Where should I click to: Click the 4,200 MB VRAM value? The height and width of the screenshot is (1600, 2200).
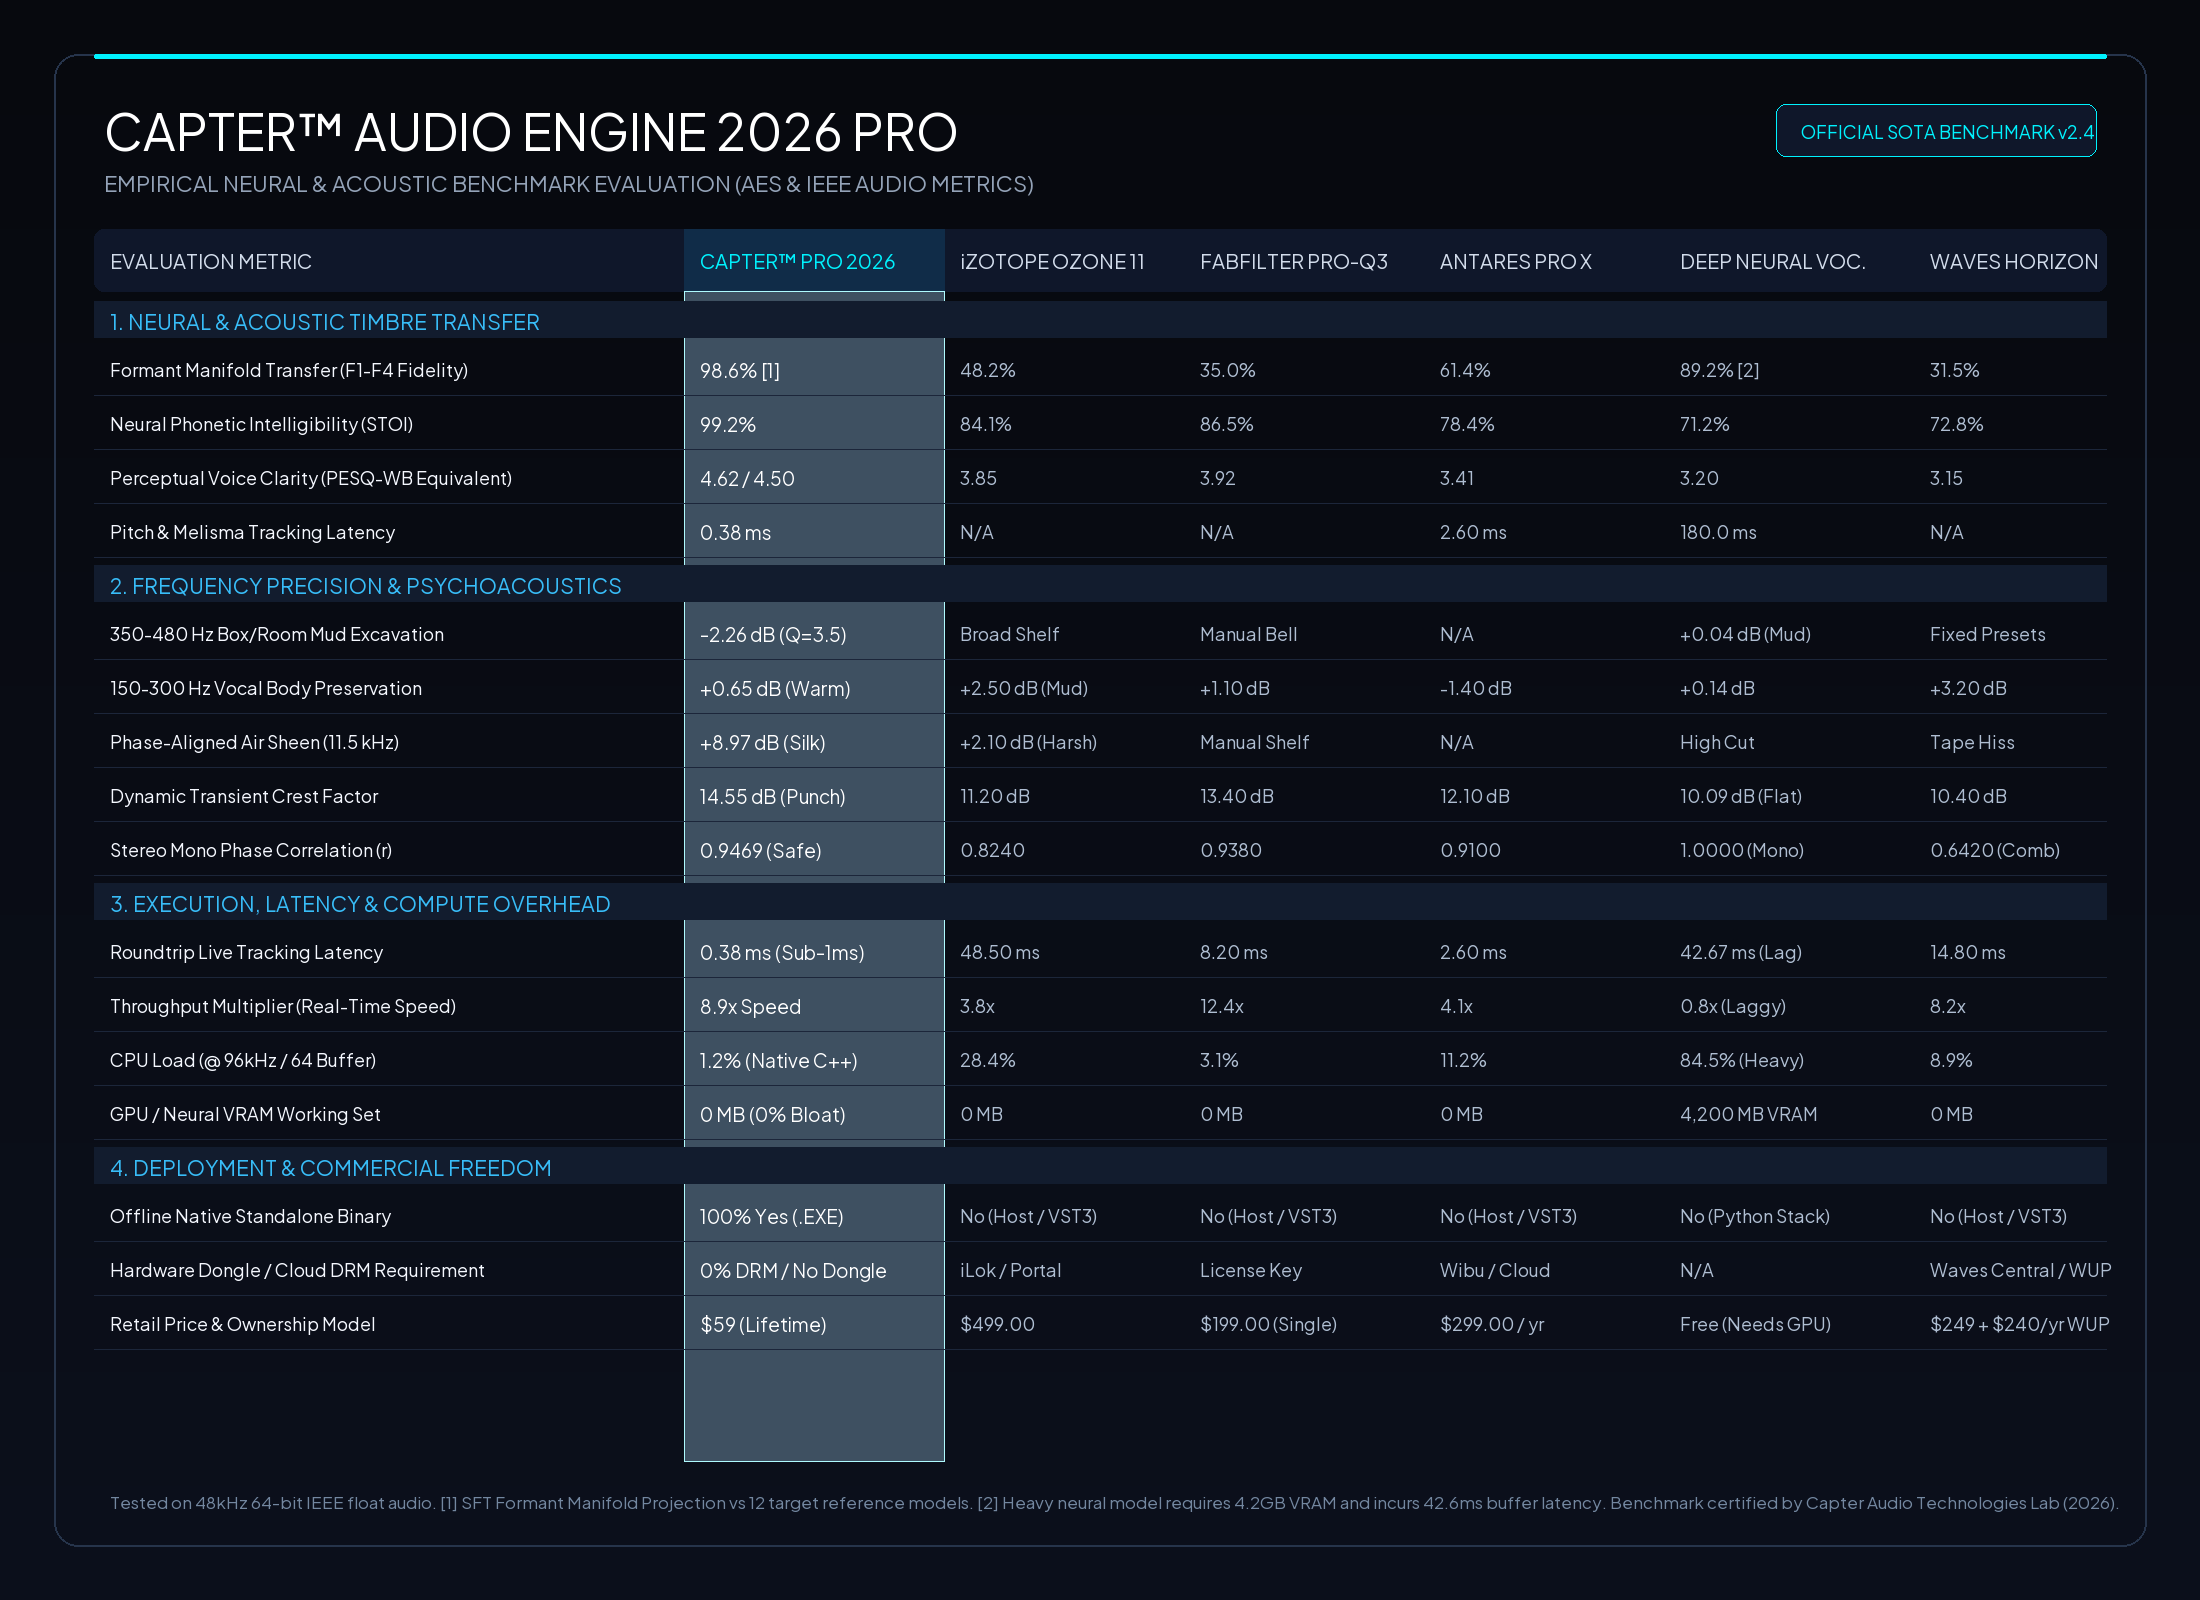coord(1749,1114)
